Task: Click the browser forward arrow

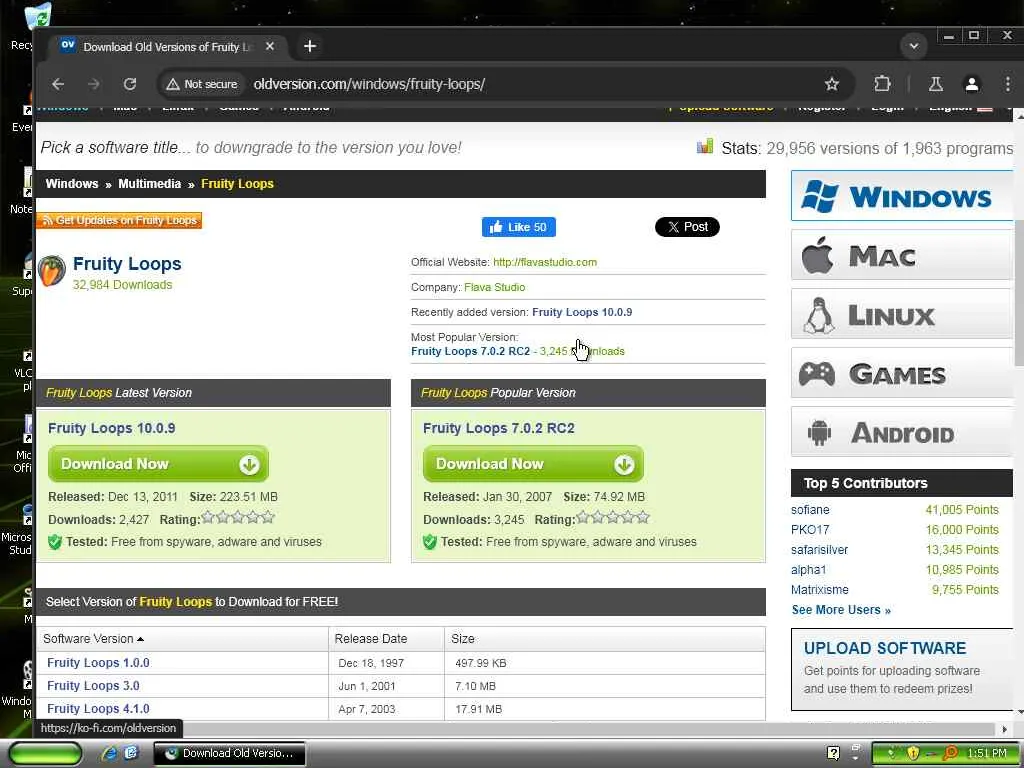Action: [94, 84]
